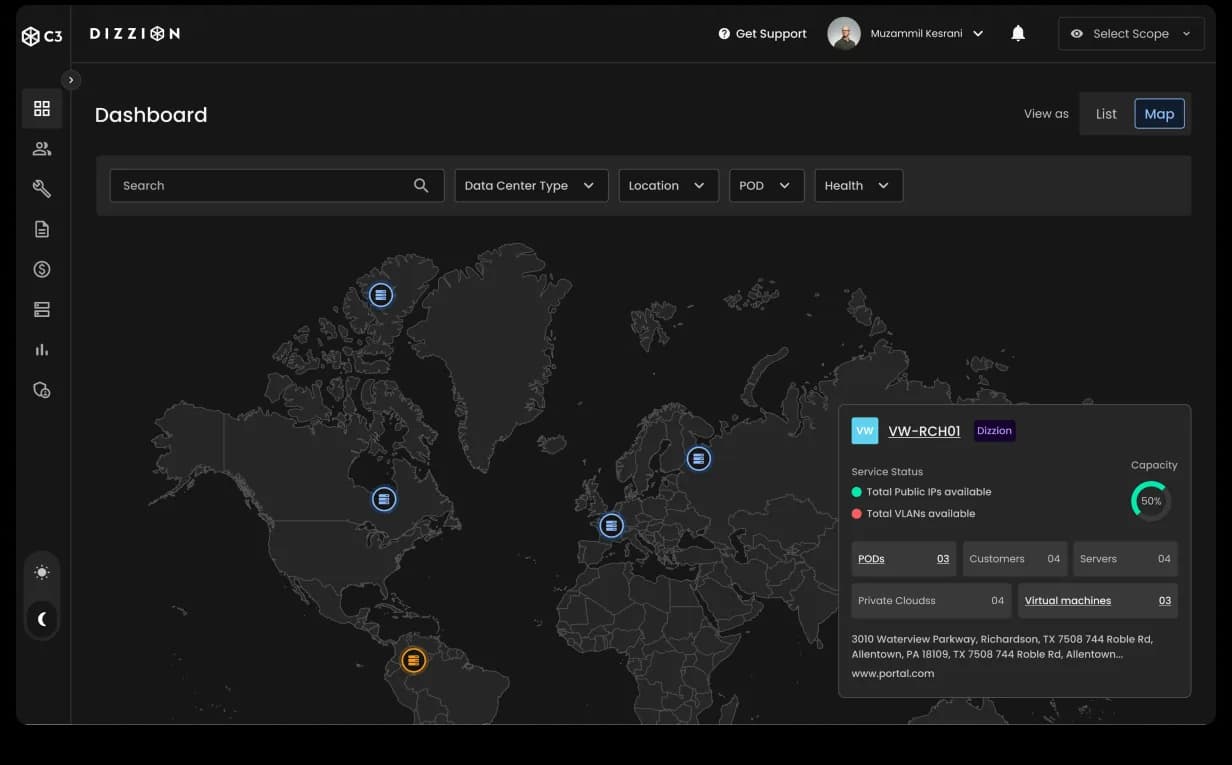The width and height of the screenshot is (1232, 765).
Task: Select the North America data center marker
Action: [x=384, y=499]
